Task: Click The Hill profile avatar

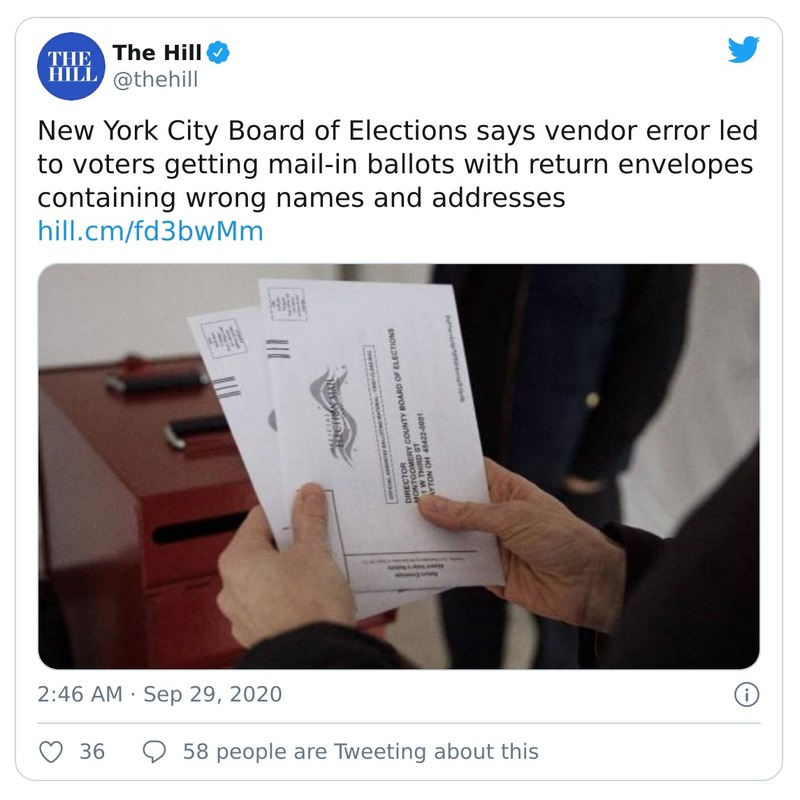Action: tap(71, 66)
